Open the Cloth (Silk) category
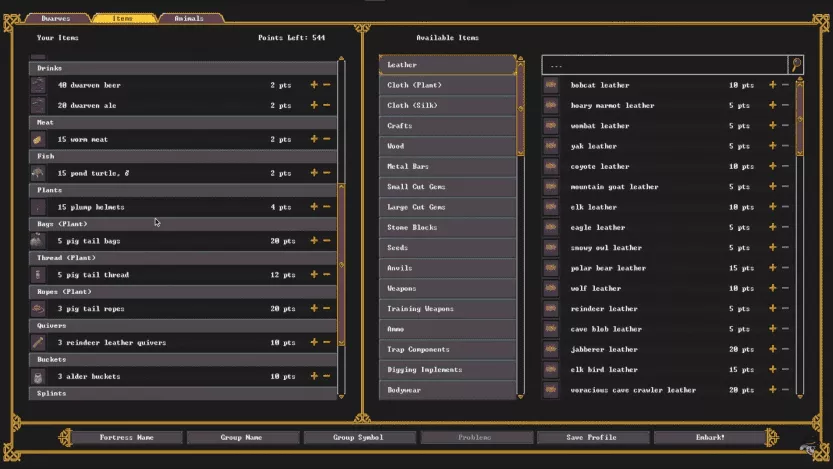 point(447,105)
